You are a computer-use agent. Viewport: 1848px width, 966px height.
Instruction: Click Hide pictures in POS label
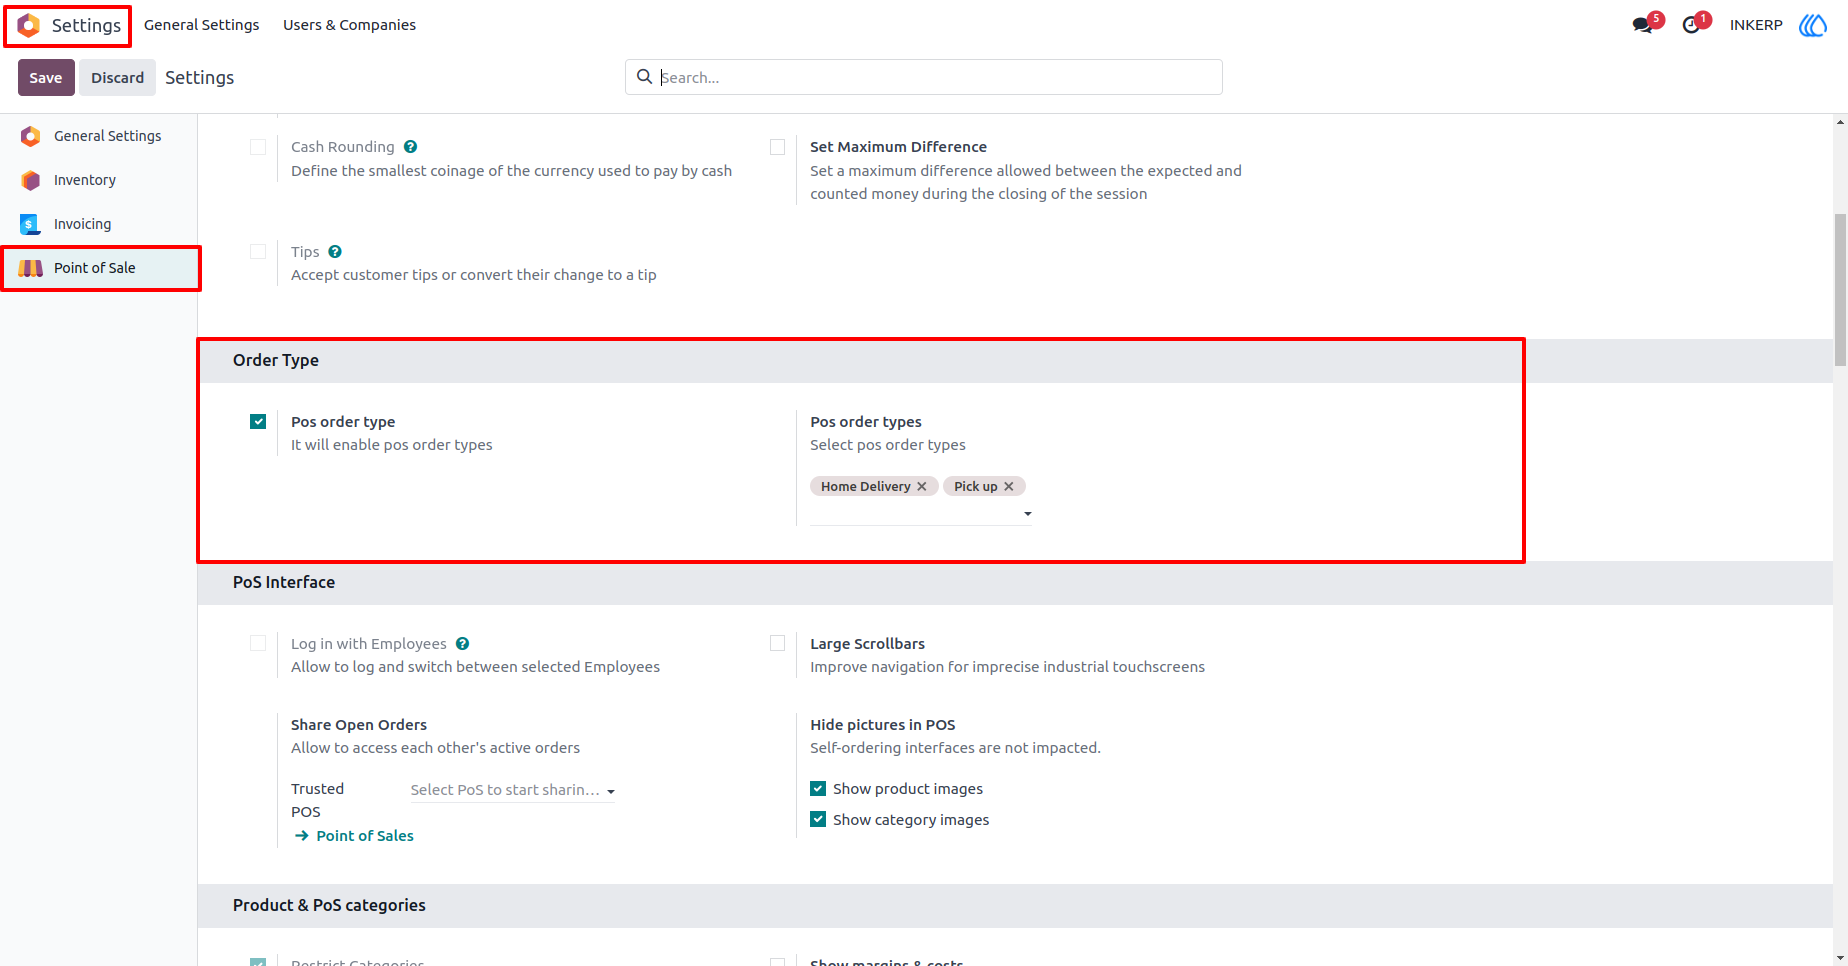click(x=883, y=725)
